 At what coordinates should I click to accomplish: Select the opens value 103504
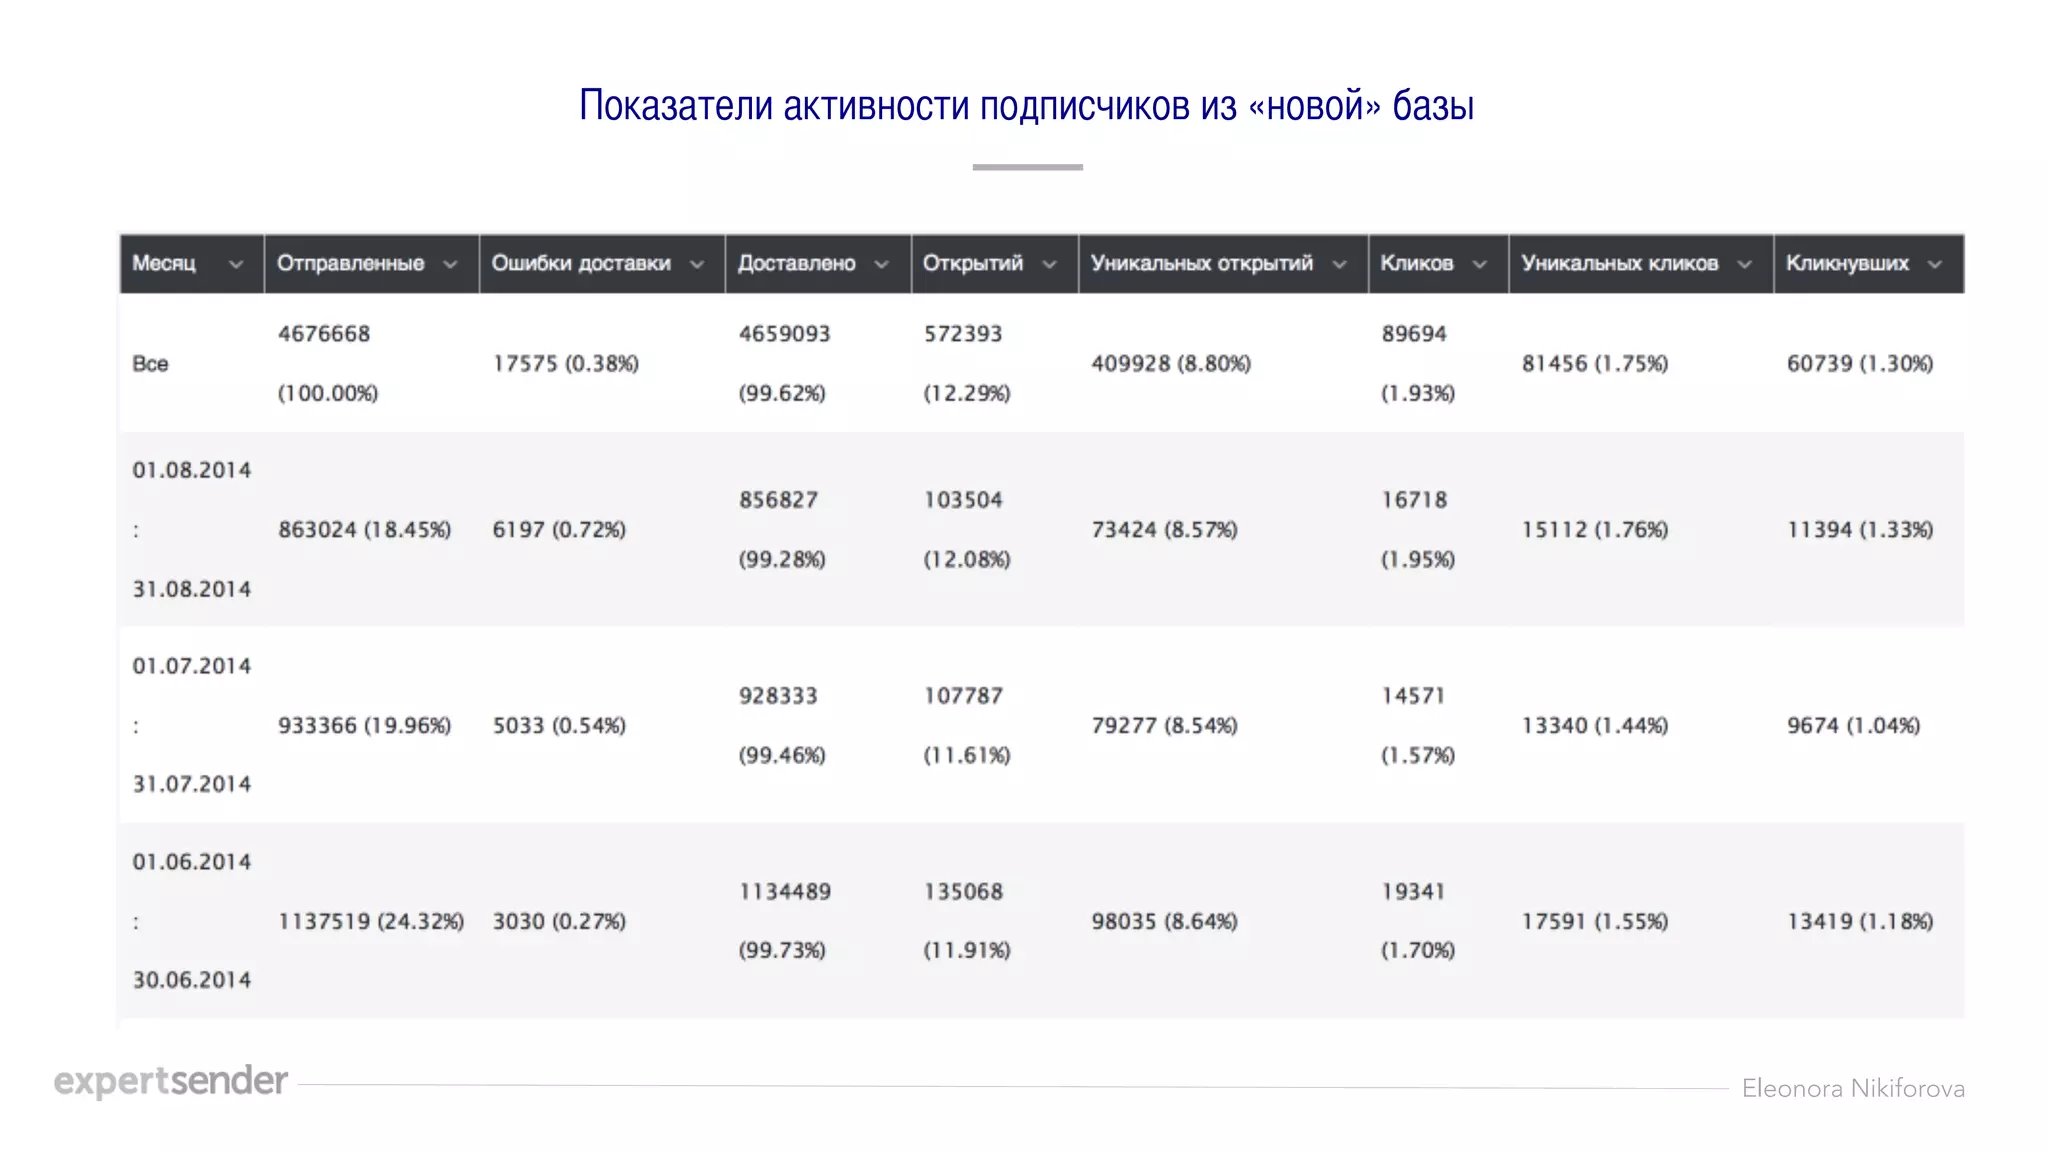(963, 500)
